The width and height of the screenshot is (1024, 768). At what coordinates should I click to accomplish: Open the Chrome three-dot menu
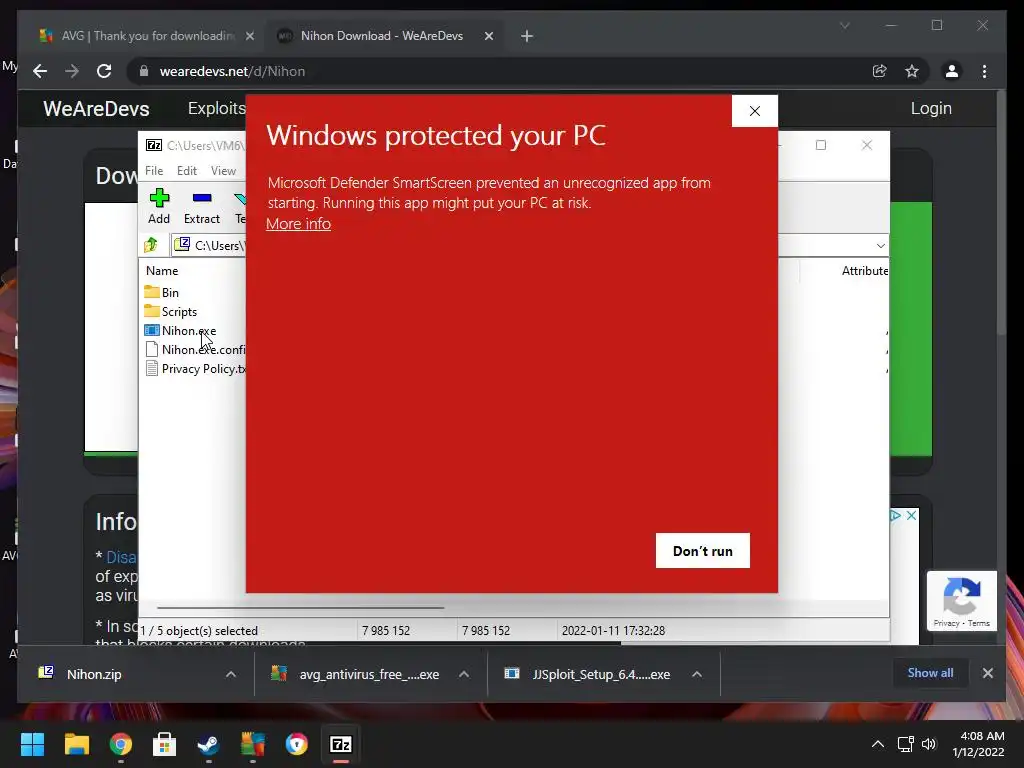click(984, 71)
